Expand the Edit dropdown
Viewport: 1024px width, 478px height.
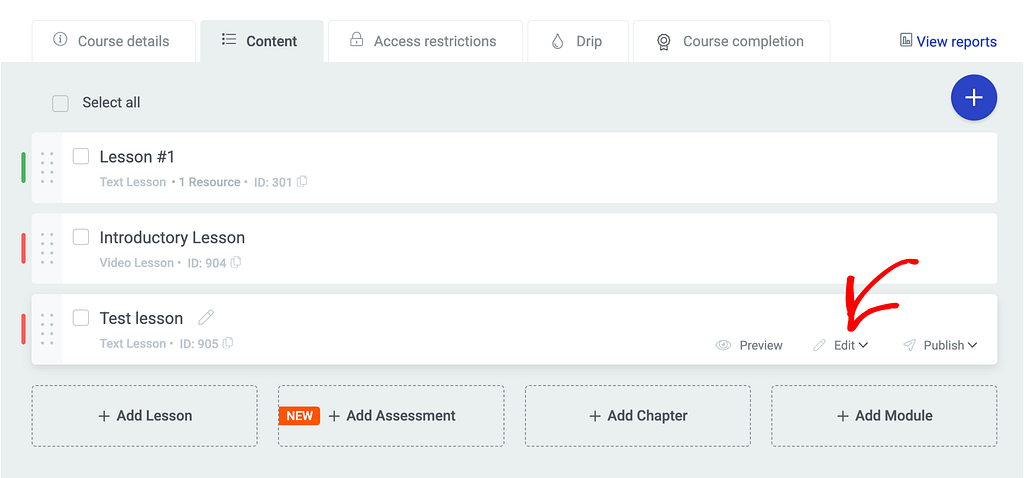pos(840,345)
